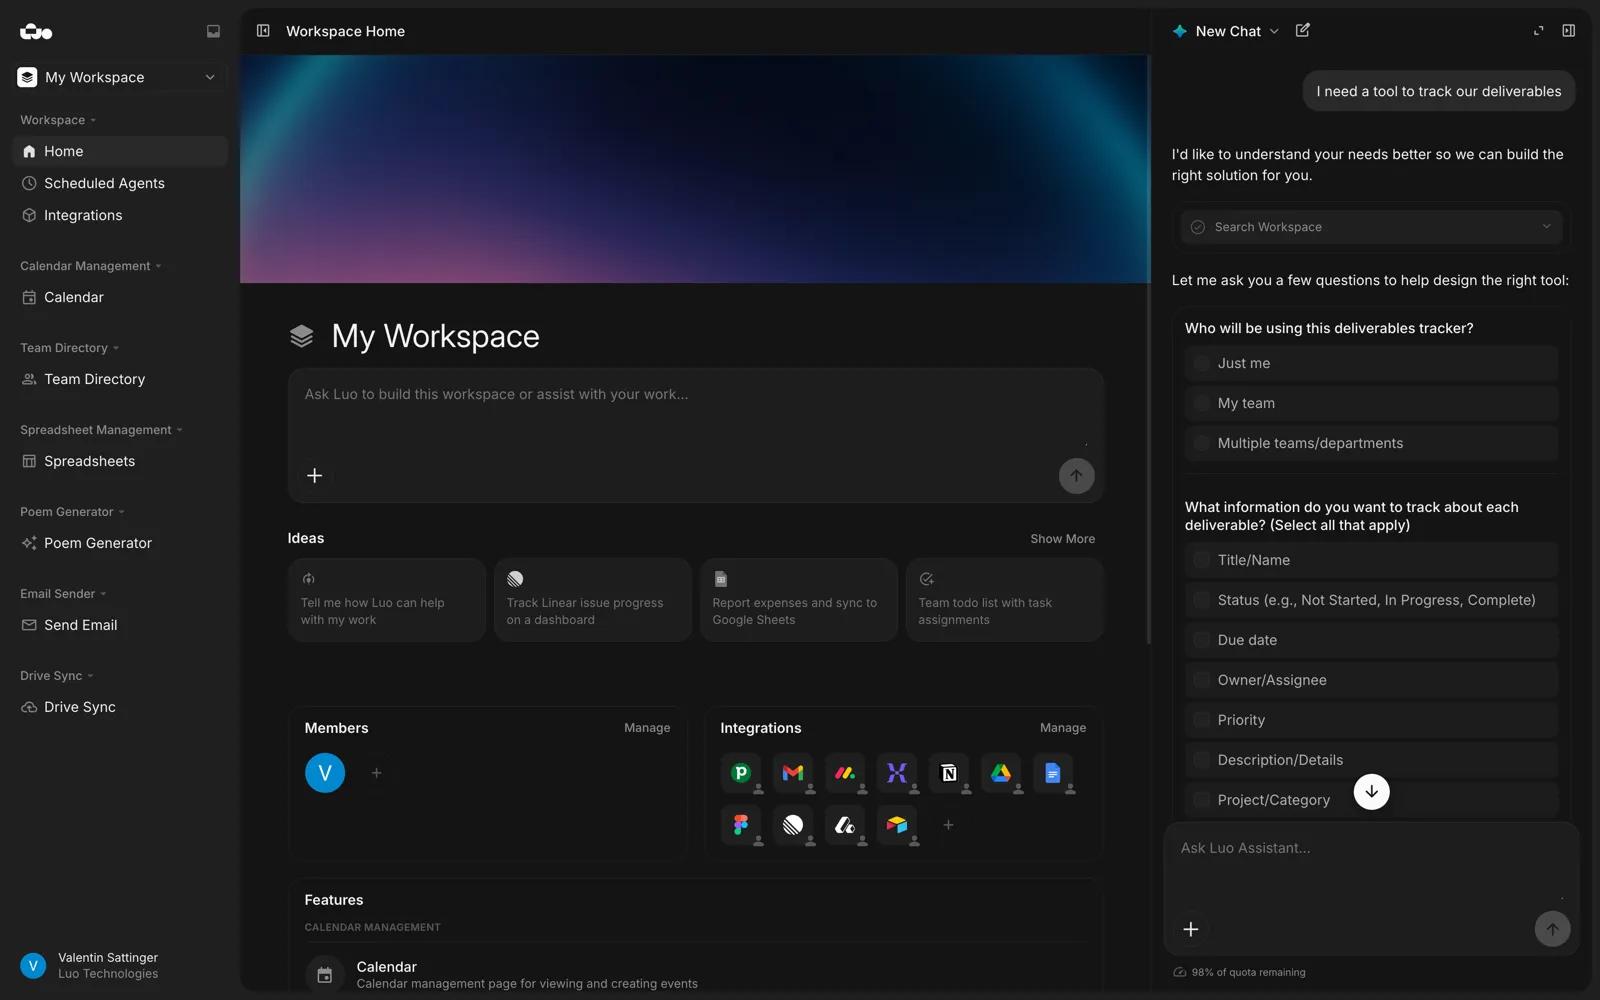Open the Notion integration icon
Screen dimensions: 1600x1000
coord(948,773)
